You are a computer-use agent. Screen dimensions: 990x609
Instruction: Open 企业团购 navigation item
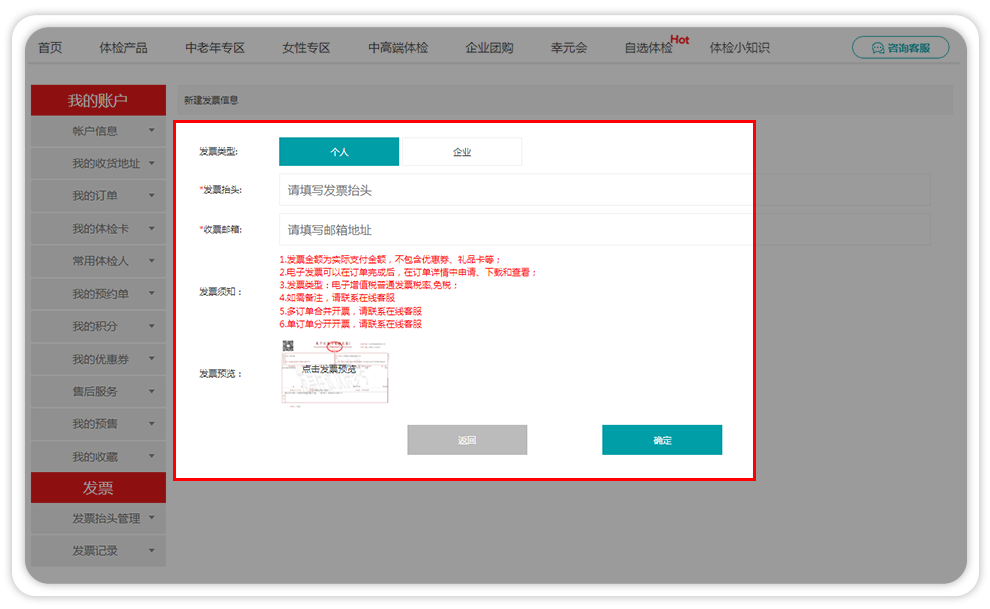[x=489, y=48]
